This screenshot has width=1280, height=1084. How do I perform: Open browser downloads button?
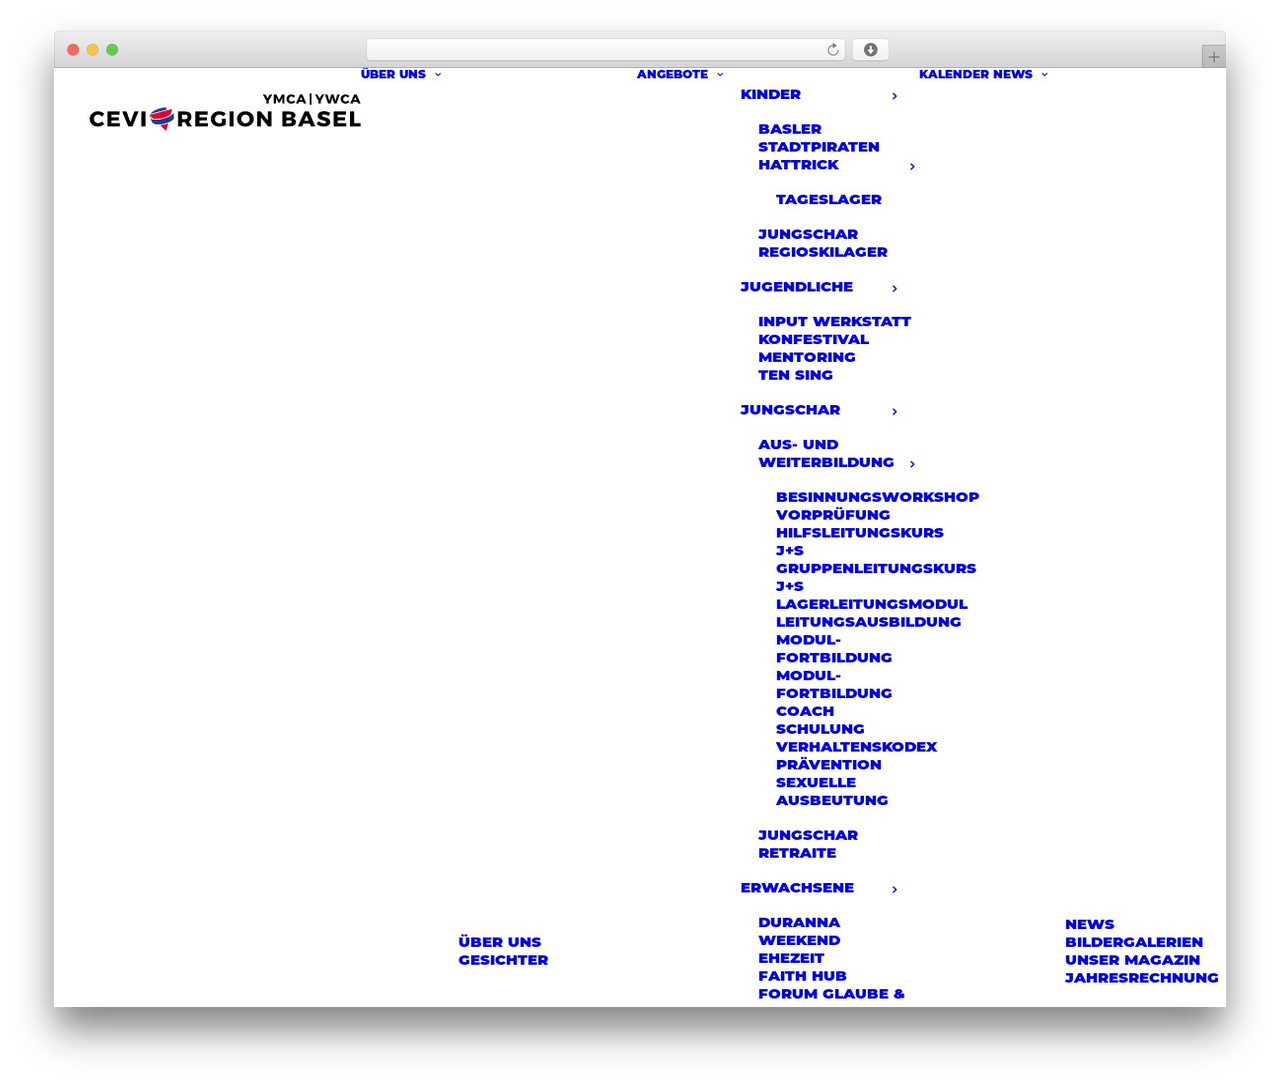coord(870,50)
